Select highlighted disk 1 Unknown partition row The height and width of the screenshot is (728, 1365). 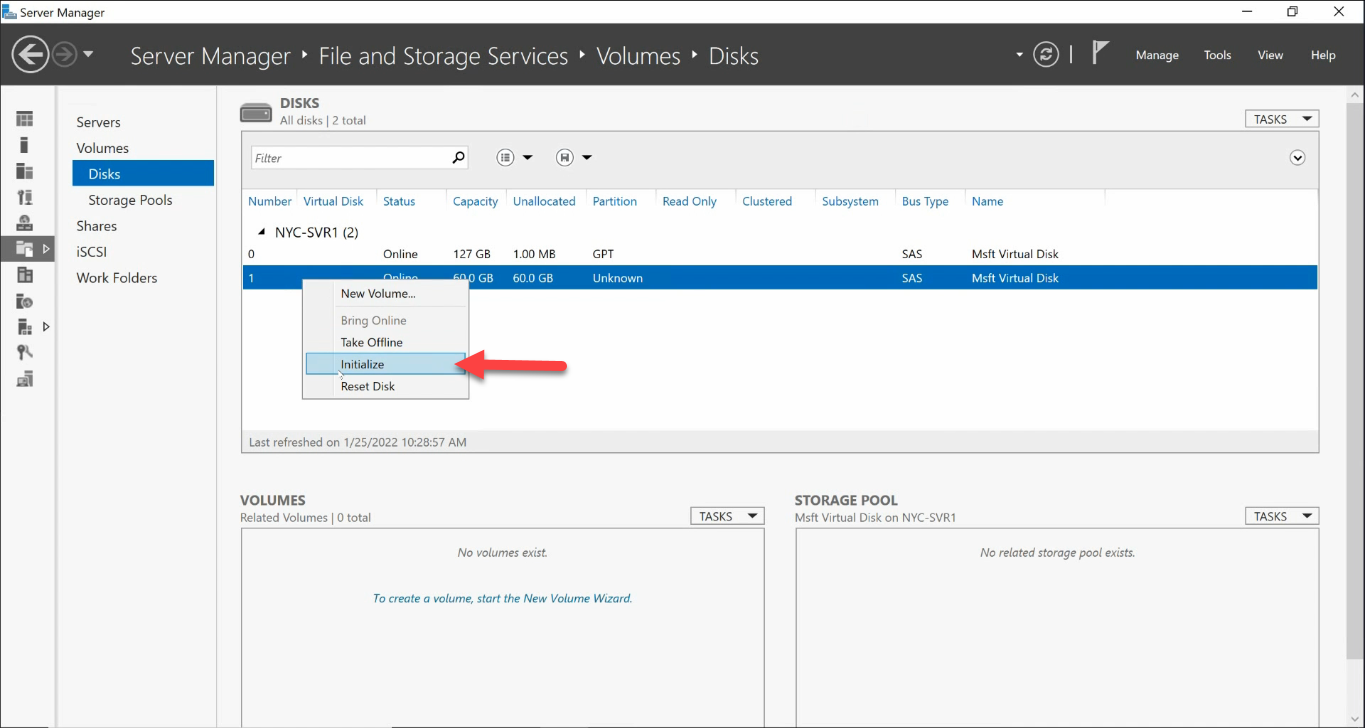(x=780, y=278)
